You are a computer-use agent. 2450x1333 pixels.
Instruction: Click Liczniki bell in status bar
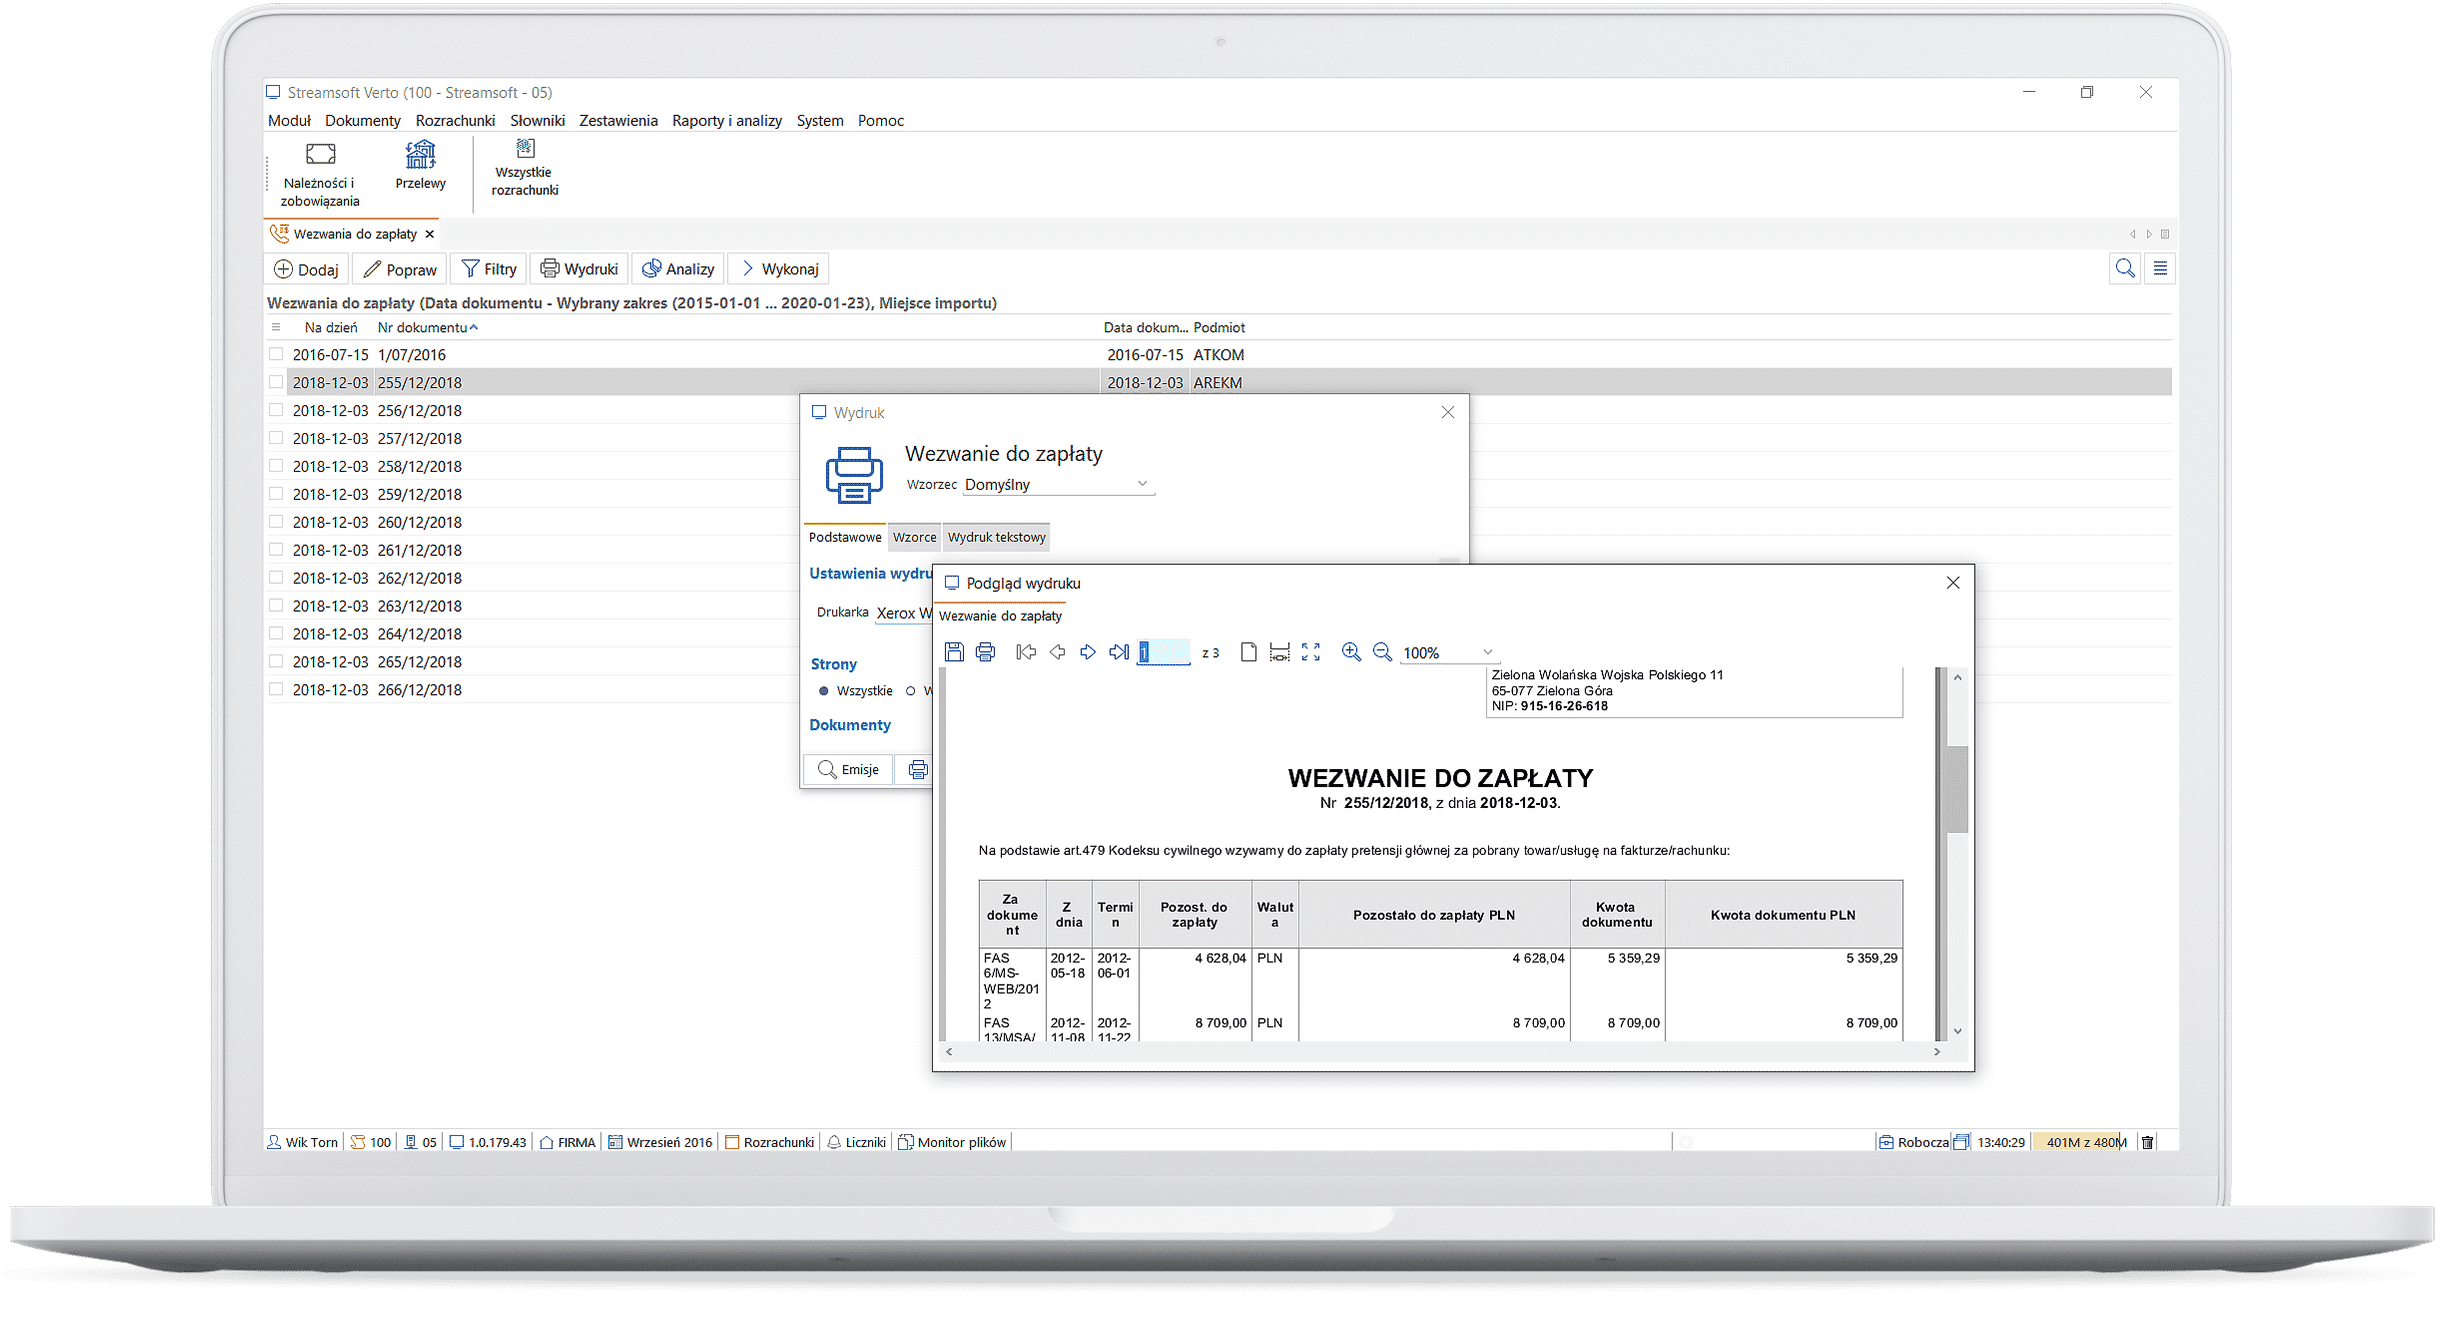pos(857,1142)
